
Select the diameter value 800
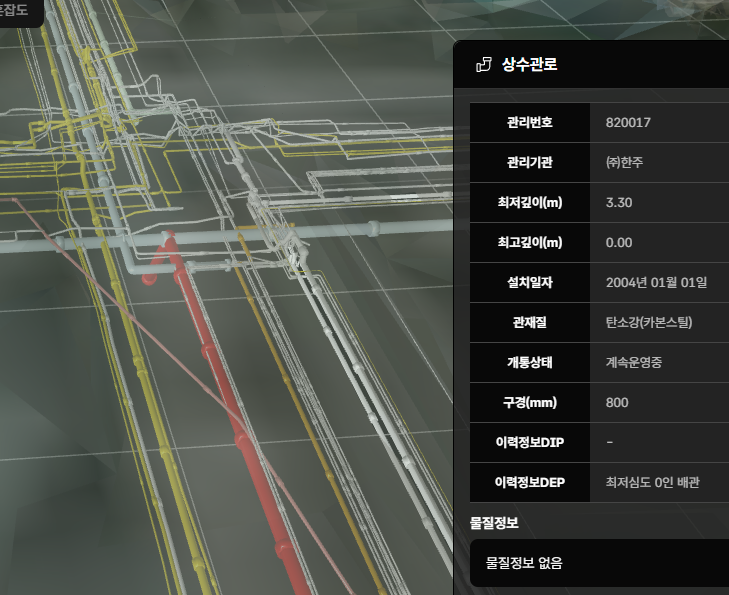pyautogui.click(x=617, y=403)
